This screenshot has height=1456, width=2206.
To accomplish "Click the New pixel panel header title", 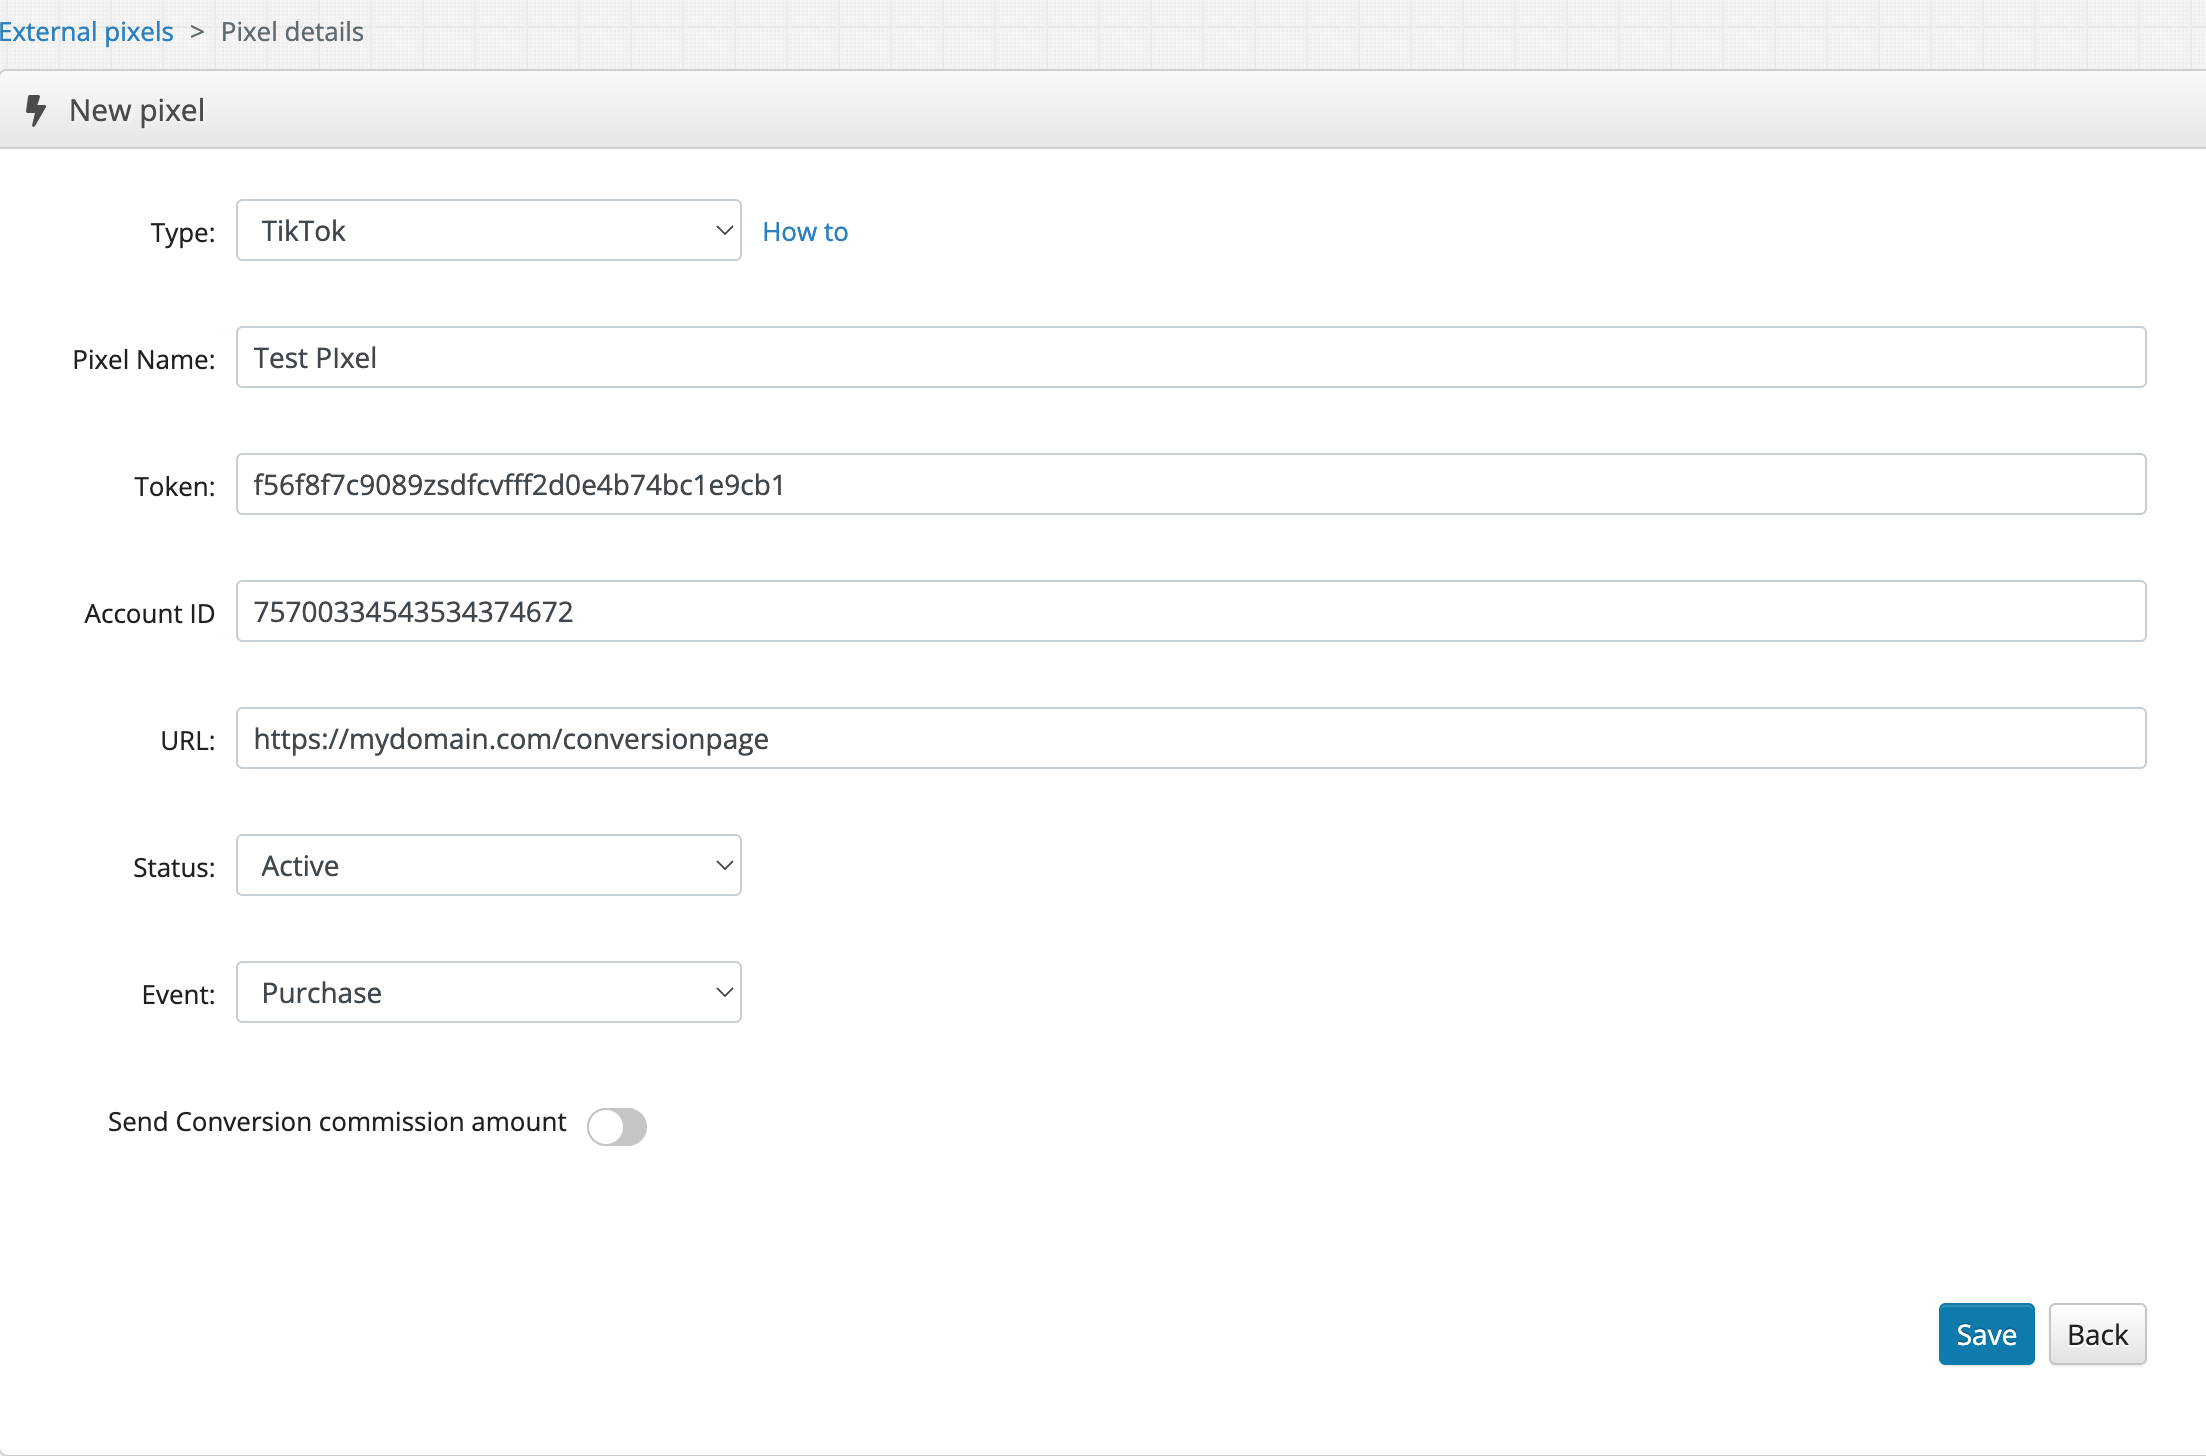I will click(137, 110).
